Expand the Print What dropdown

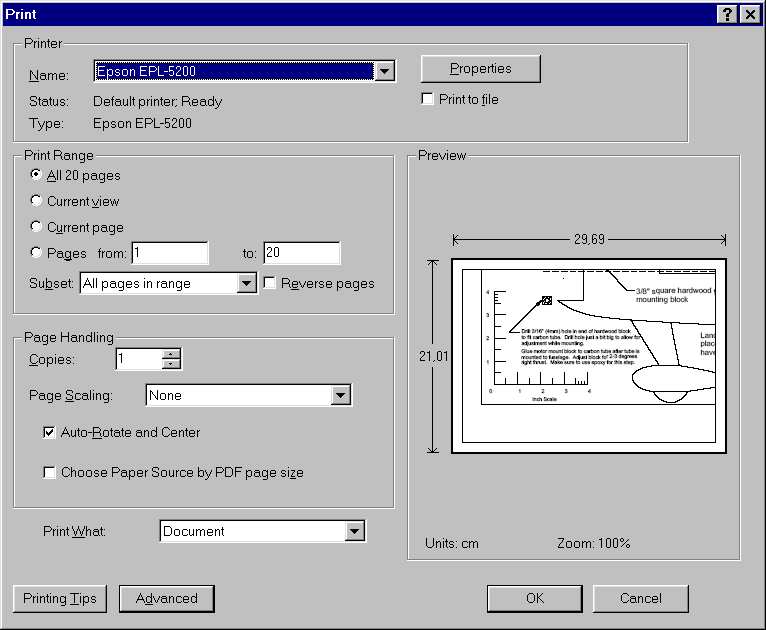pyautogui.click(x=355, y=532)
